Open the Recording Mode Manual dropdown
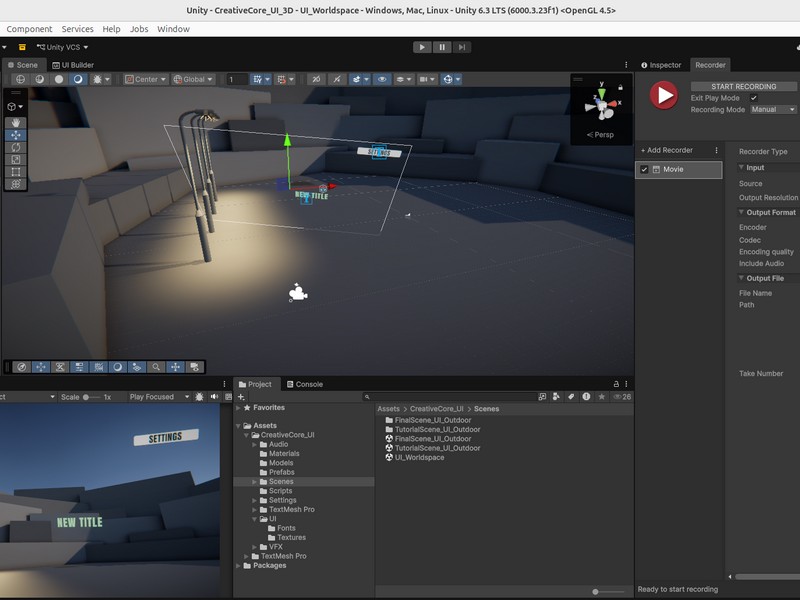Screen dimensions: 800x600 pyautogui.click(x=773, y=110)
